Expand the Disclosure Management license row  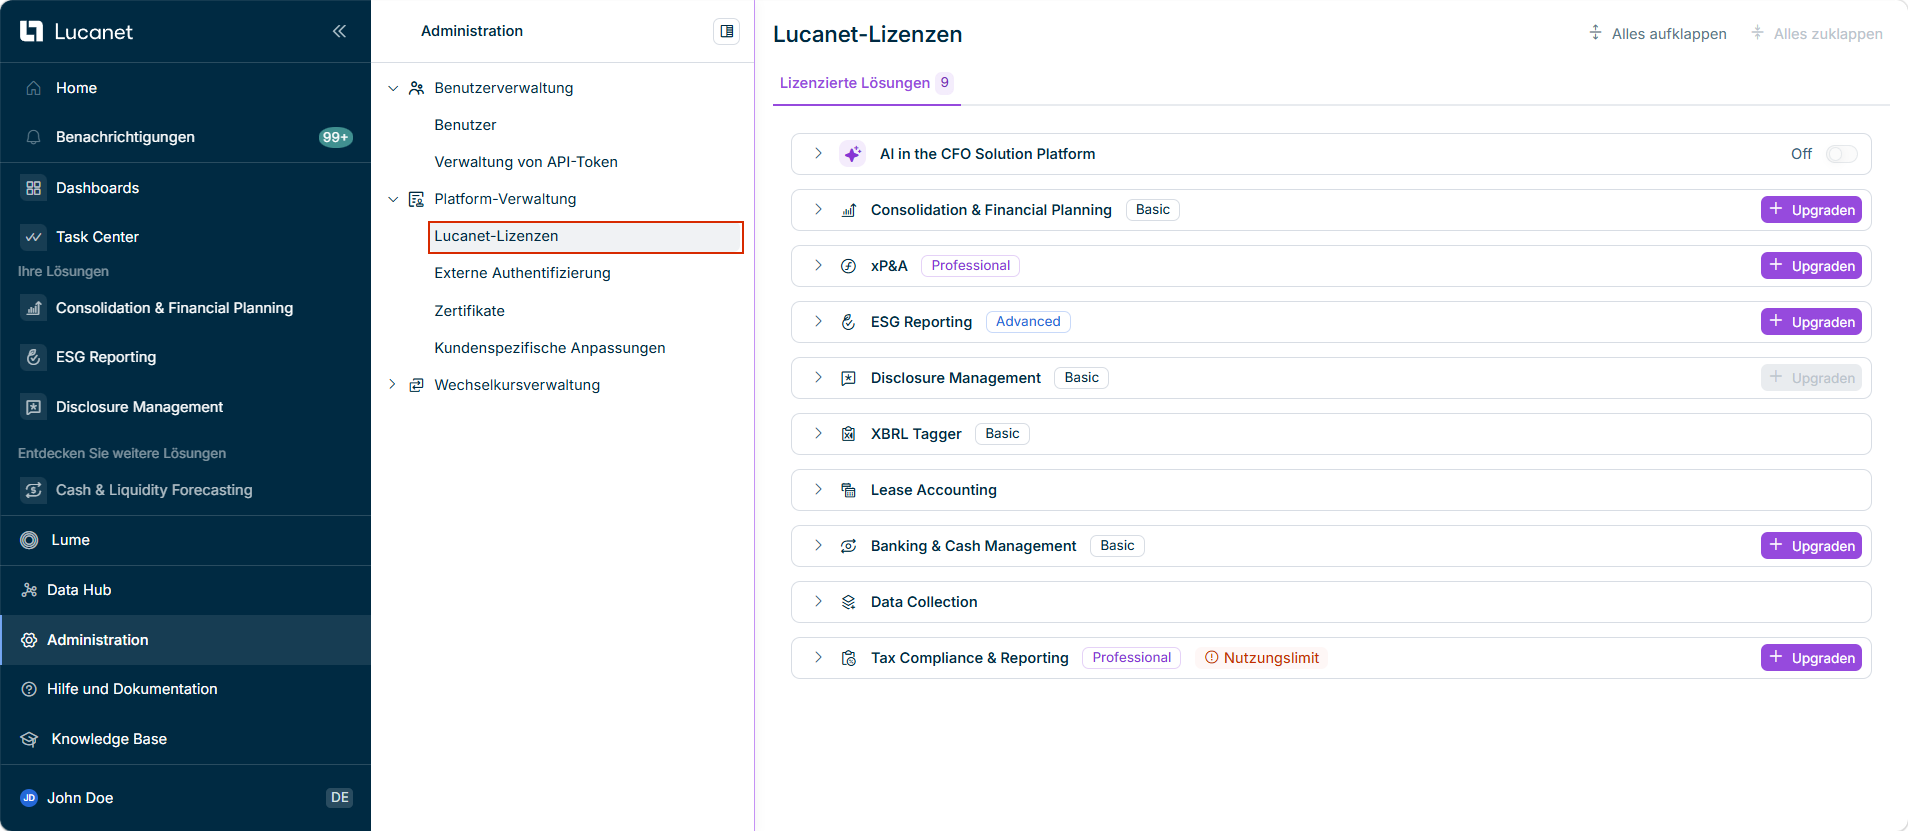pyautogui.click(x=818, y=378)
